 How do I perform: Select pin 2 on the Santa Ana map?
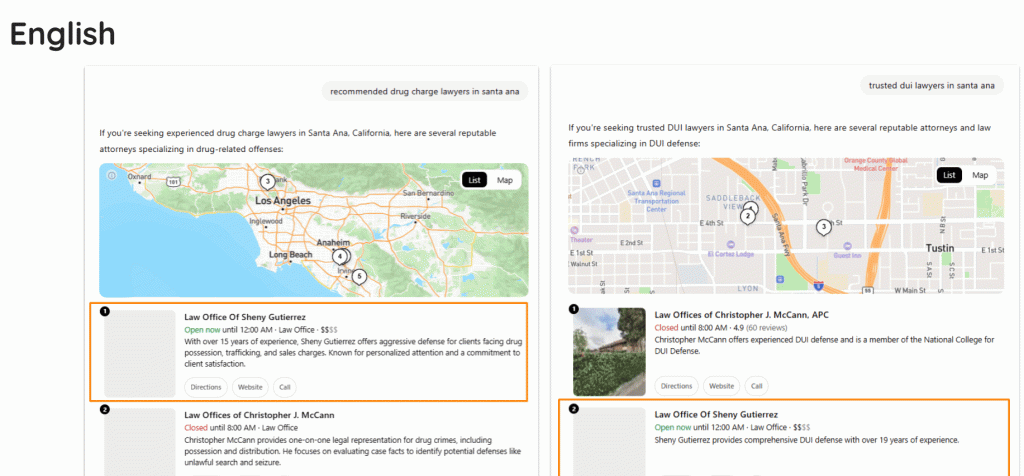coord(747,216)
